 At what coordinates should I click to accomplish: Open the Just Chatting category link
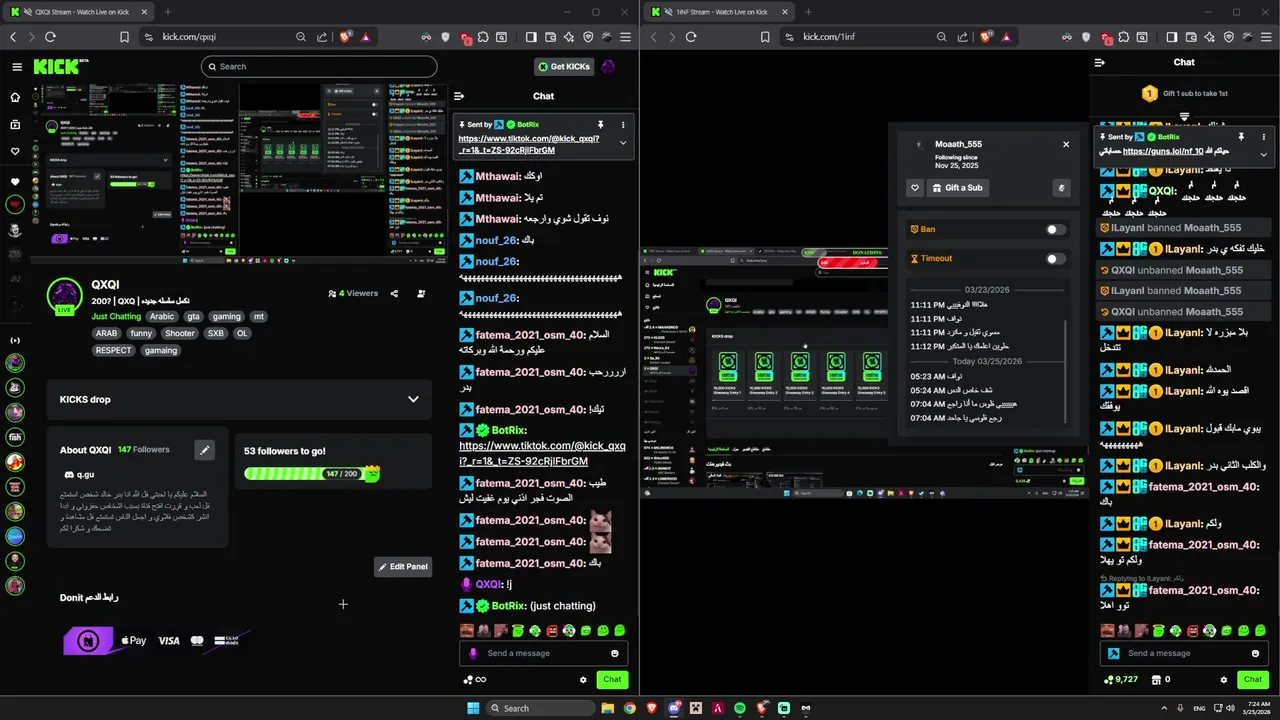point(116,316)
